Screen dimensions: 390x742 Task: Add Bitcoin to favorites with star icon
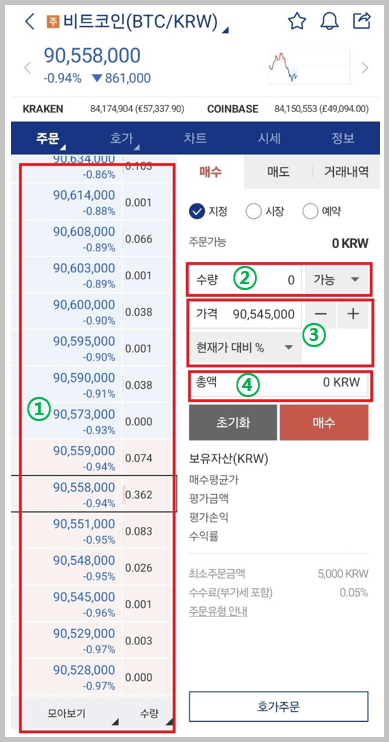coord(297,21)
